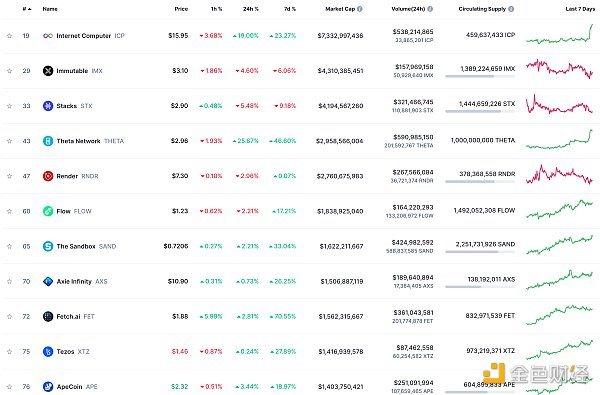Click the Market Cap info icon
Image resolution: width=600 pixels, height=395 pixels.
pos(360,9)
